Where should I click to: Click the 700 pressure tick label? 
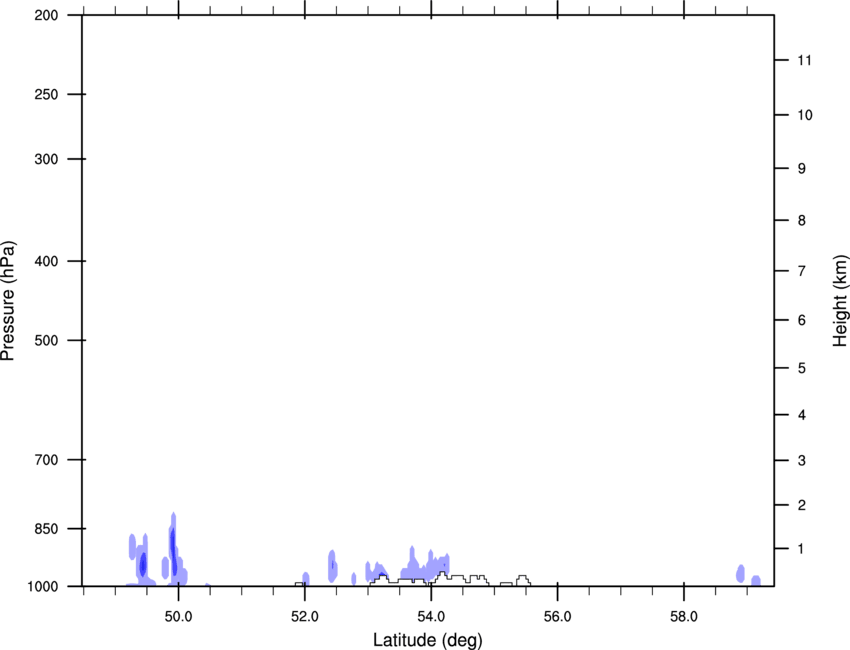(46, 460)
